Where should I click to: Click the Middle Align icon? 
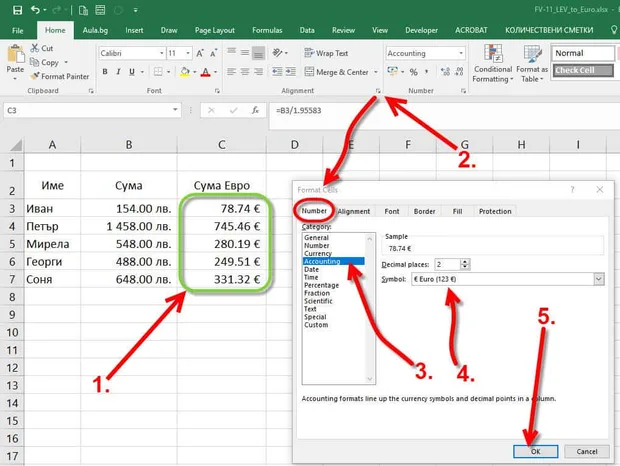tap(245, 52)
